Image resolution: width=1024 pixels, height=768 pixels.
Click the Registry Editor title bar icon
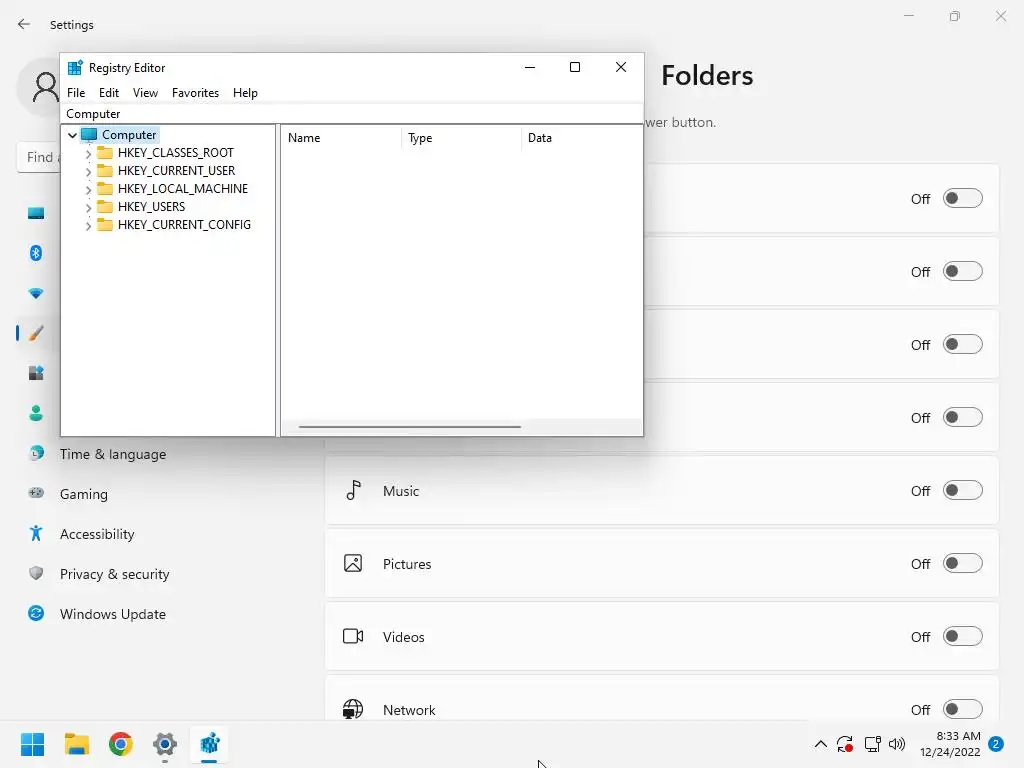pyautogui.click(x=75, y=67)
